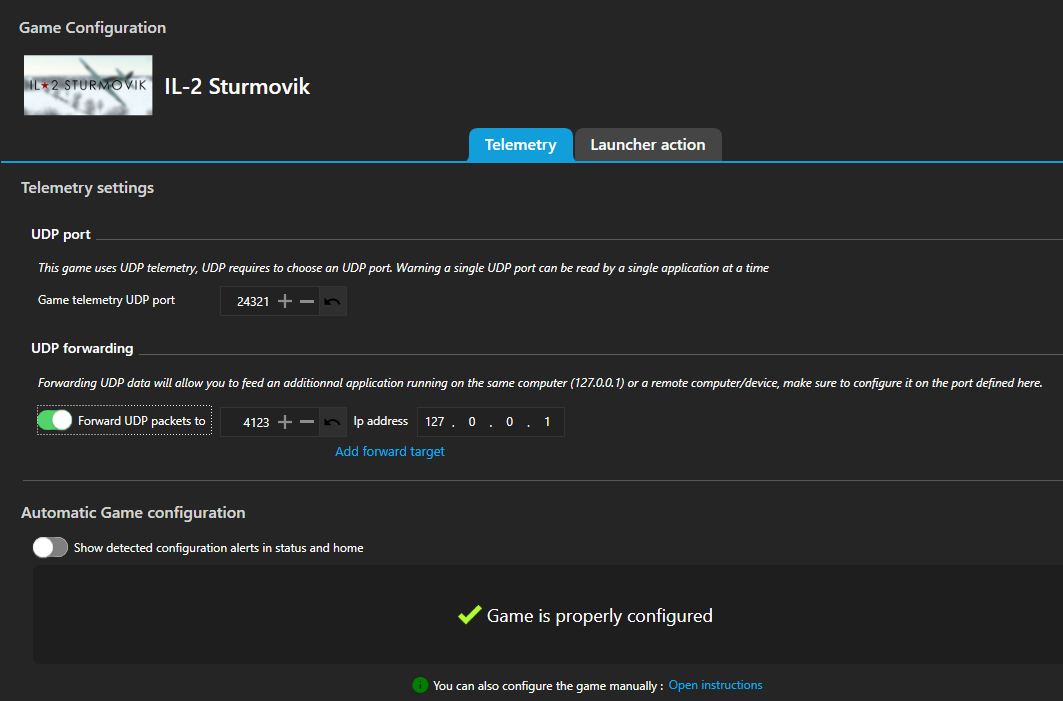
Task: Click the Telemetry settings heading
Action: click(x=87, y=188)
